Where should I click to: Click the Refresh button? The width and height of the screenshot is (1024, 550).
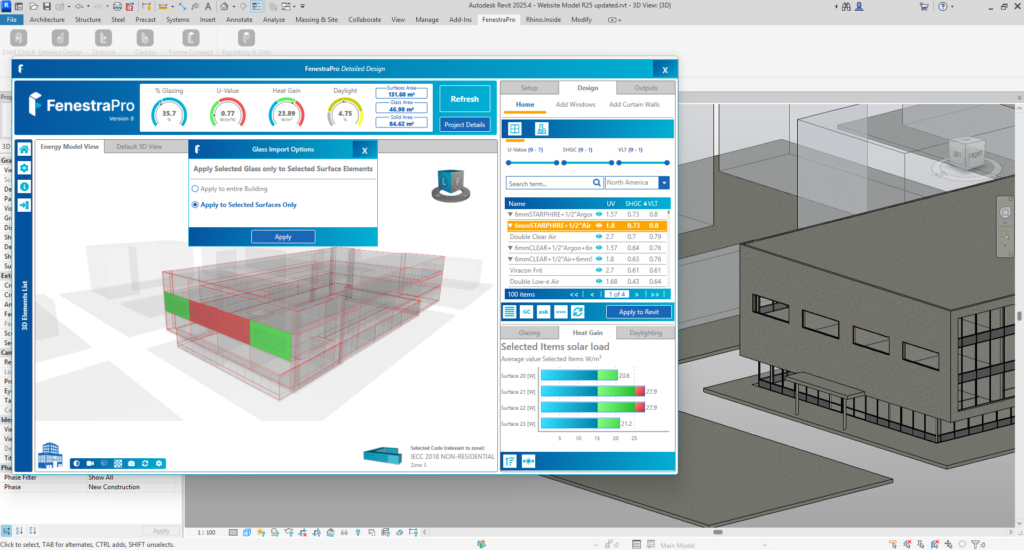coord(464,99)
